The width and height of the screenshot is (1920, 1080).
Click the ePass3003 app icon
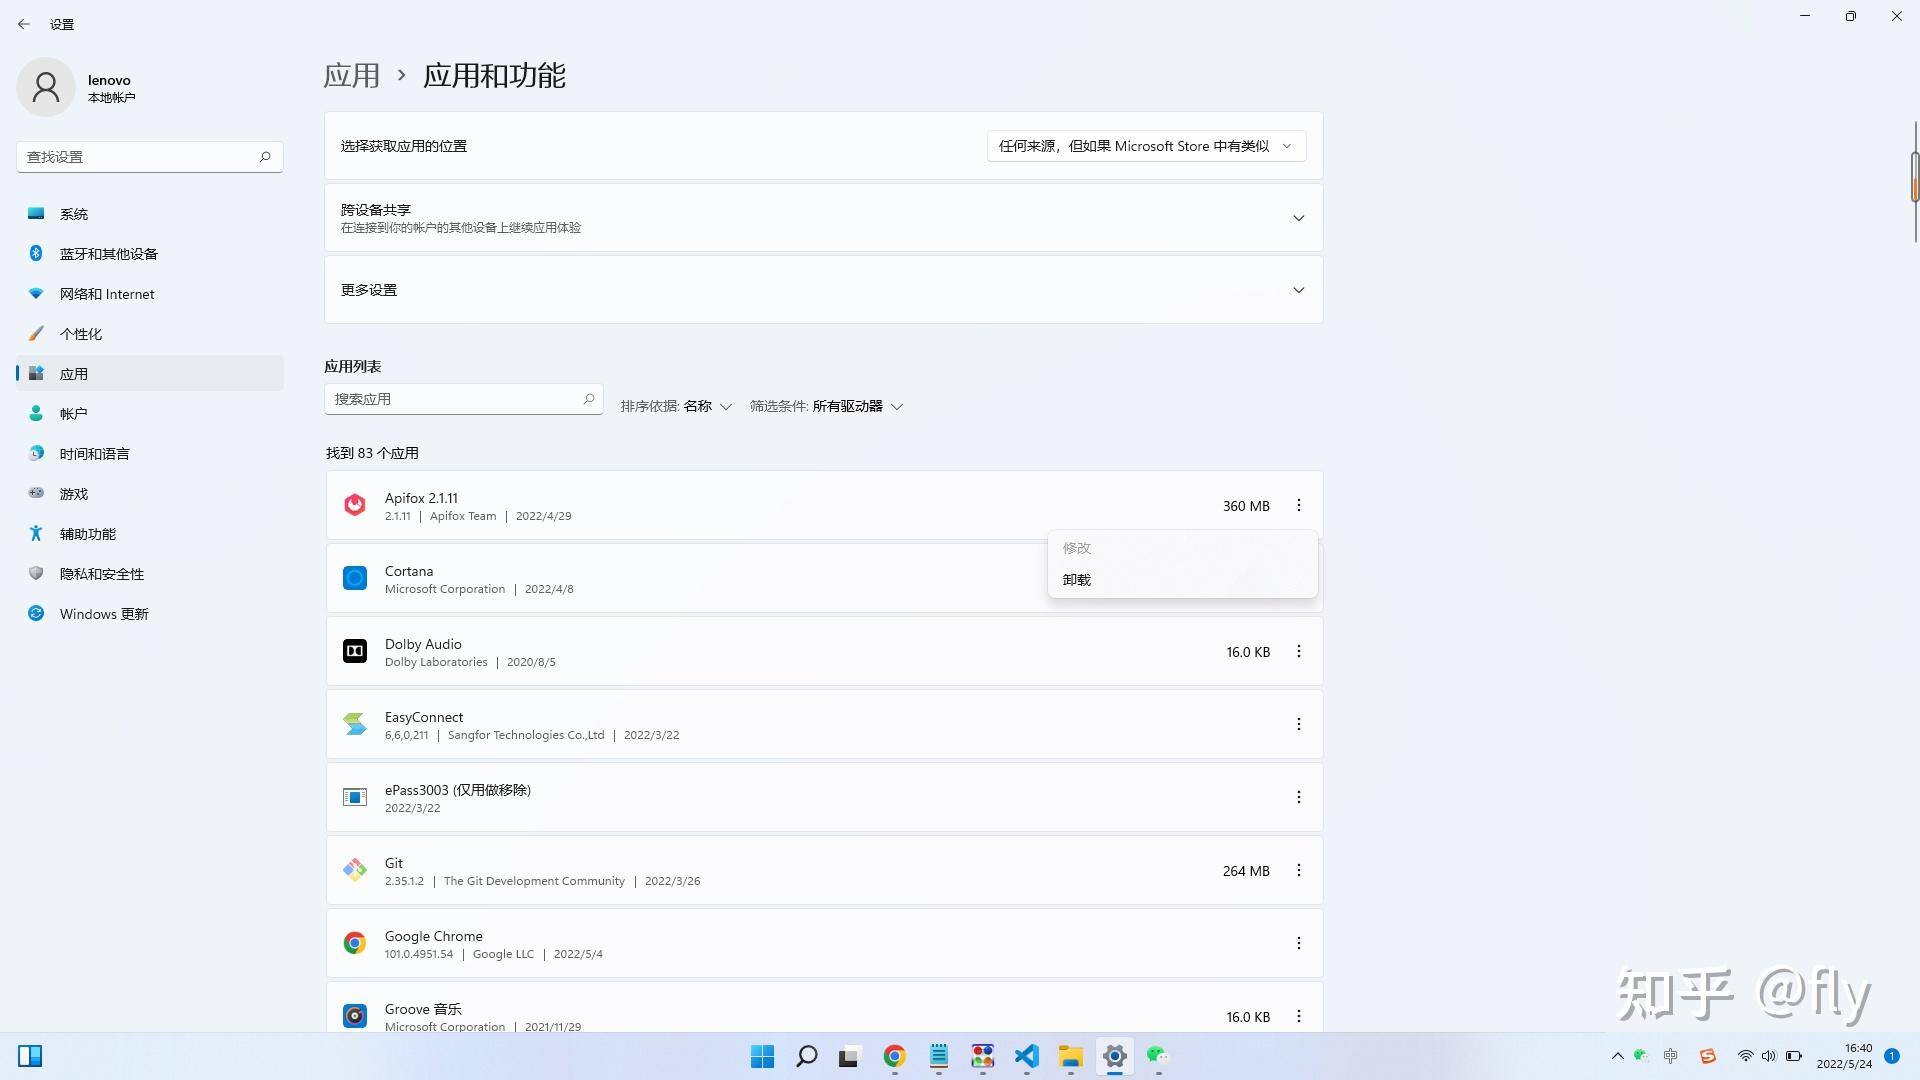pos(355,797)
